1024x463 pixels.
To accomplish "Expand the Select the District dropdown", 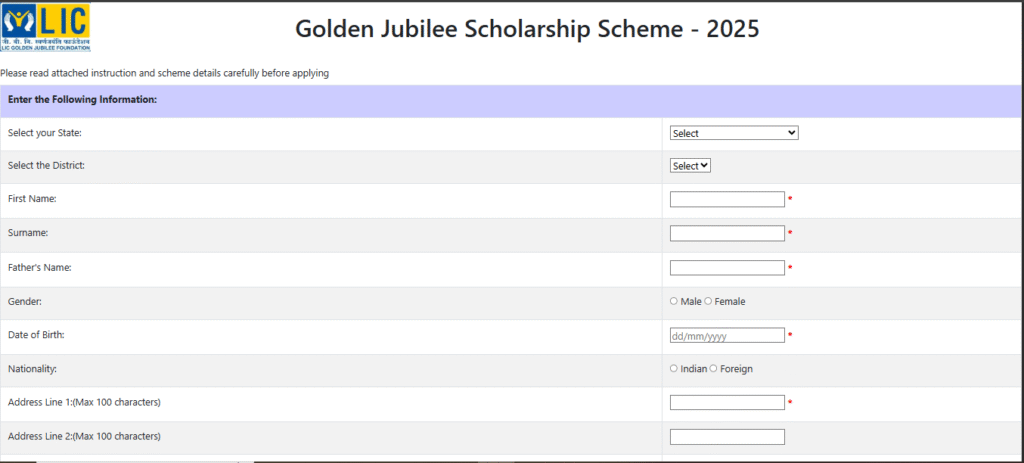I will [x=690, y=166].
